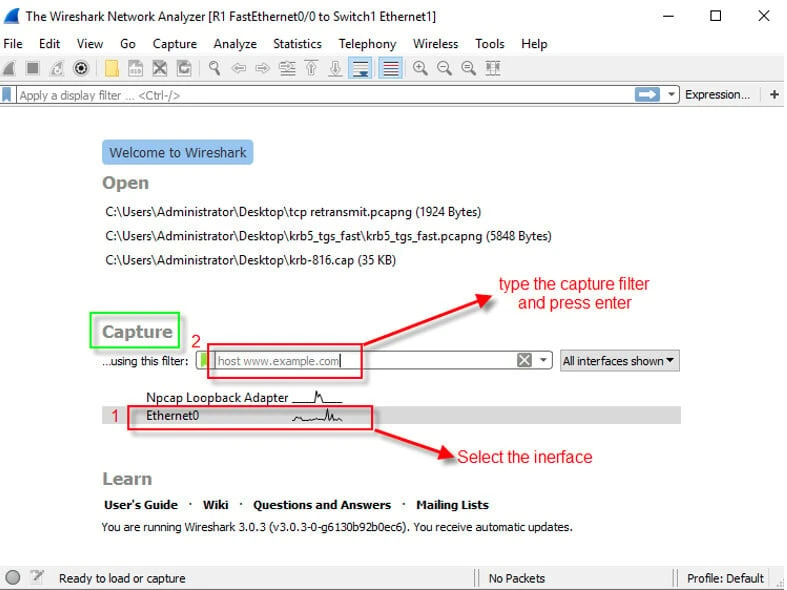Click the Zoom Out toolbar icon
The image size is (787, 590).
[x=444, y=68]
